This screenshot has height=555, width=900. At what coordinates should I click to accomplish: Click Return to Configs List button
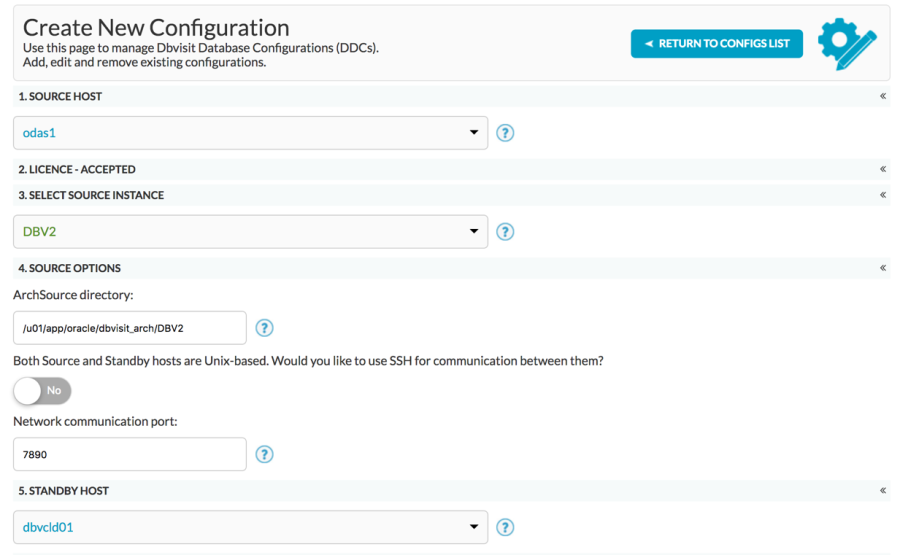(x=716, y=44)
